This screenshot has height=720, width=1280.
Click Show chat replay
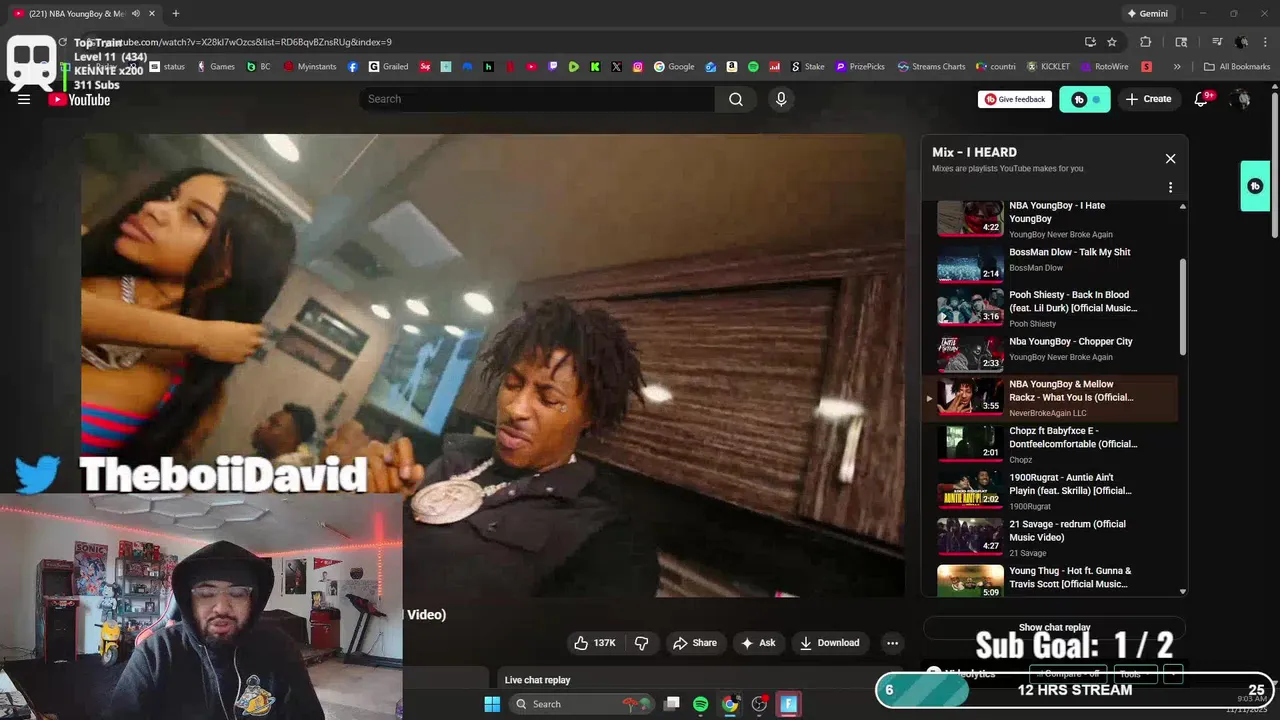1054,627
